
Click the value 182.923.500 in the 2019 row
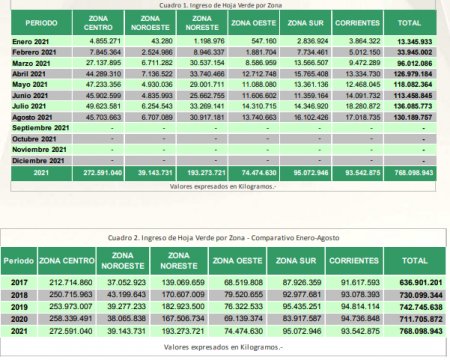pos(183,306)
